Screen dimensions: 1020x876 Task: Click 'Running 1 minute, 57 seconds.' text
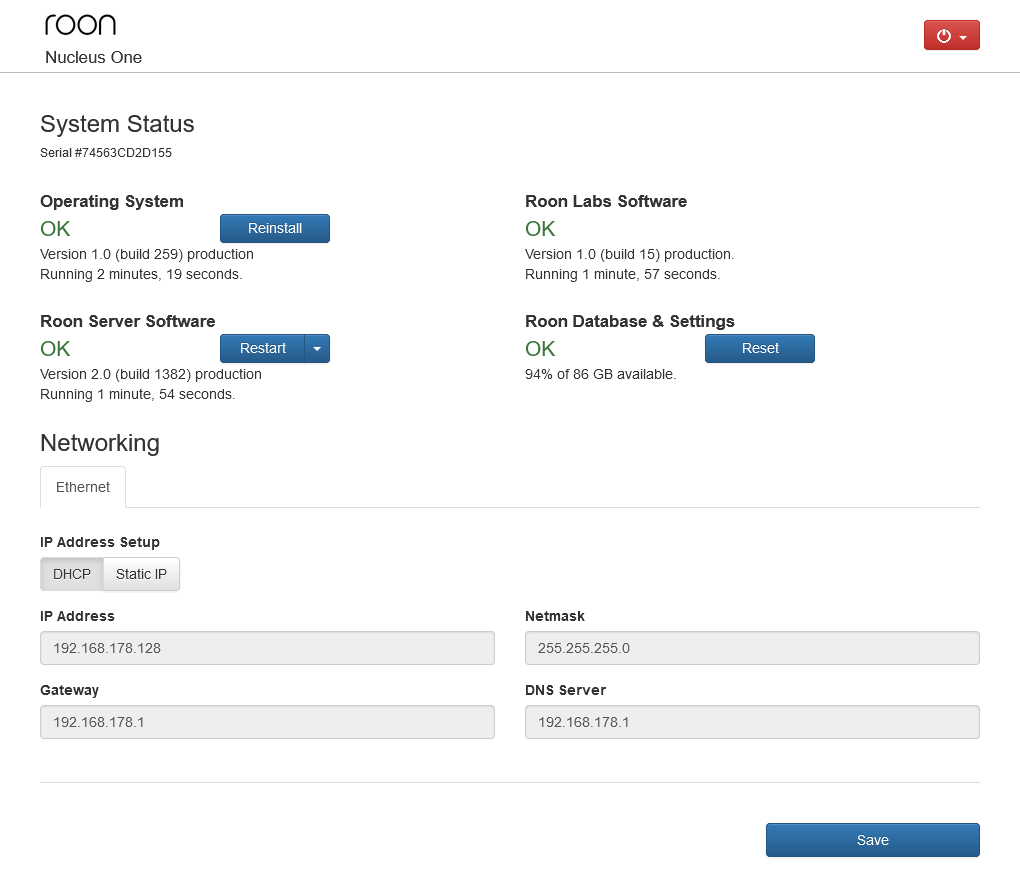[623, 274]
